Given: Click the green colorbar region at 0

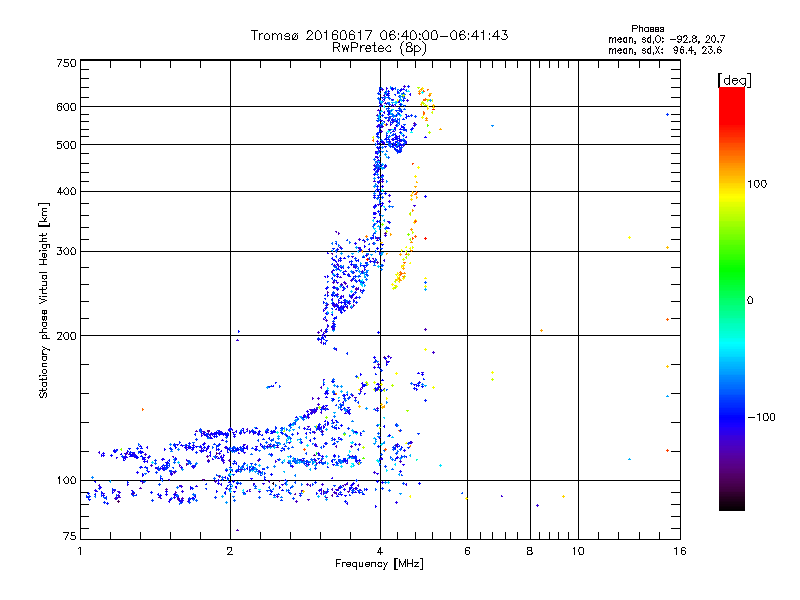Looking at the screenshot, I should (x=732, y=301).
